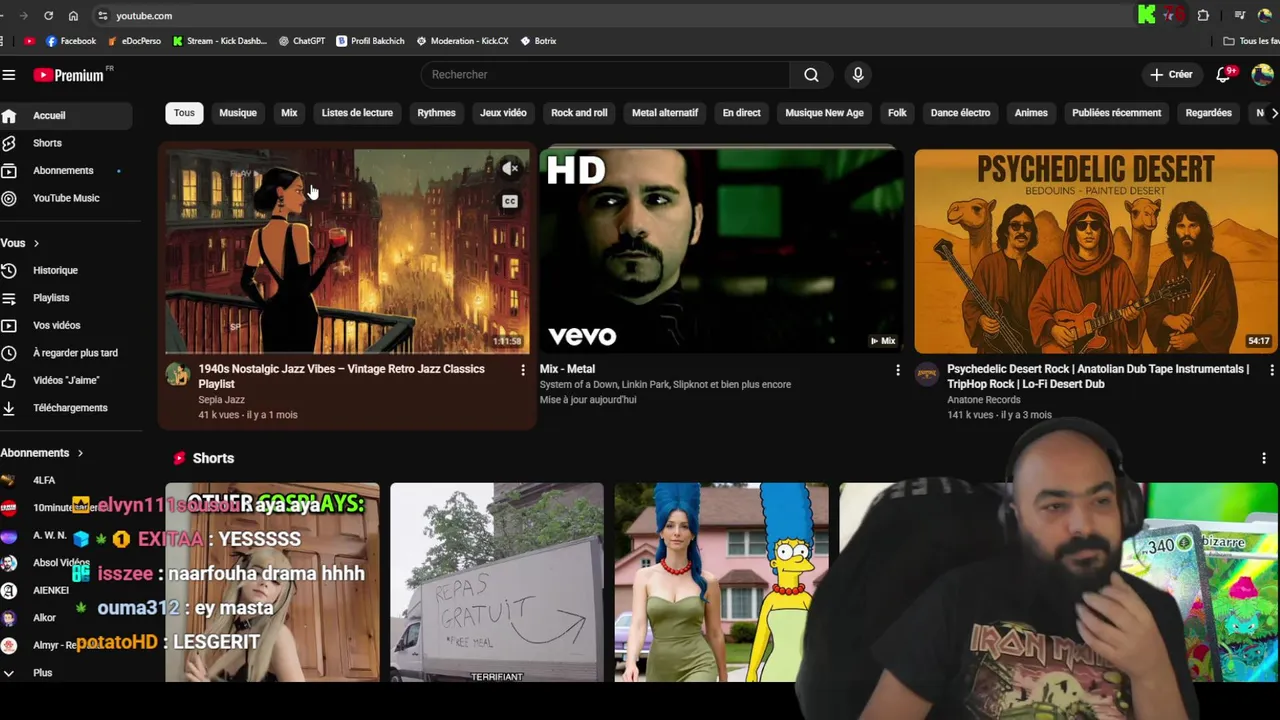Open the 1940s Nostalgic Jazz Vibes thumbnail

[x=347, y=252]
